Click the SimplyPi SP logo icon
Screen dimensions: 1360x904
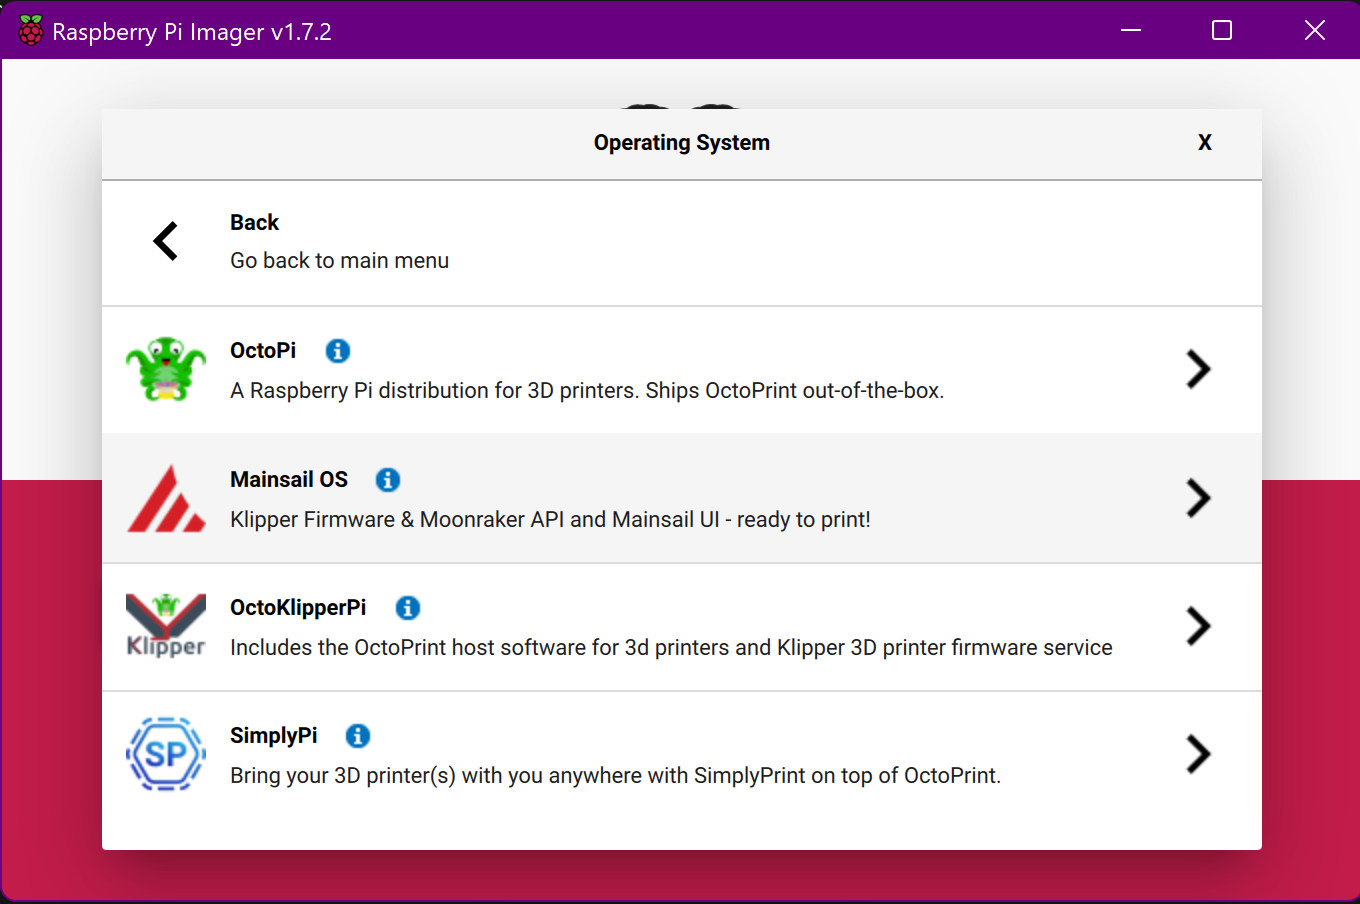(x=166, y=754)
